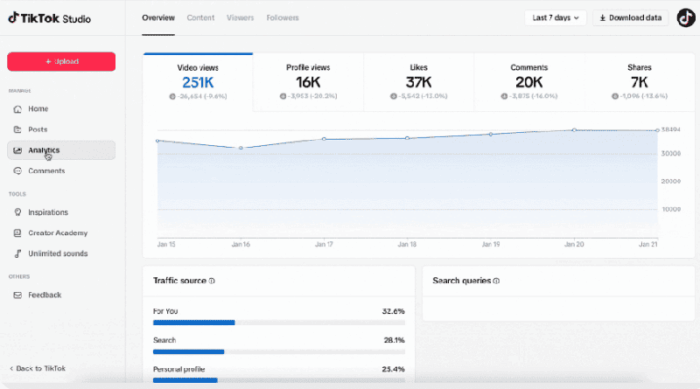Open the profile avatar icon
The width and height of the screenshot is (700, 389).
[x=686, y=18]
